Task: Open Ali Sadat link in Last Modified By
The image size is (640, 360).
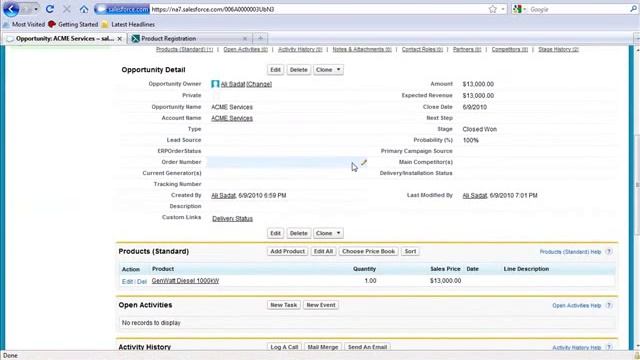Action: 475,196
